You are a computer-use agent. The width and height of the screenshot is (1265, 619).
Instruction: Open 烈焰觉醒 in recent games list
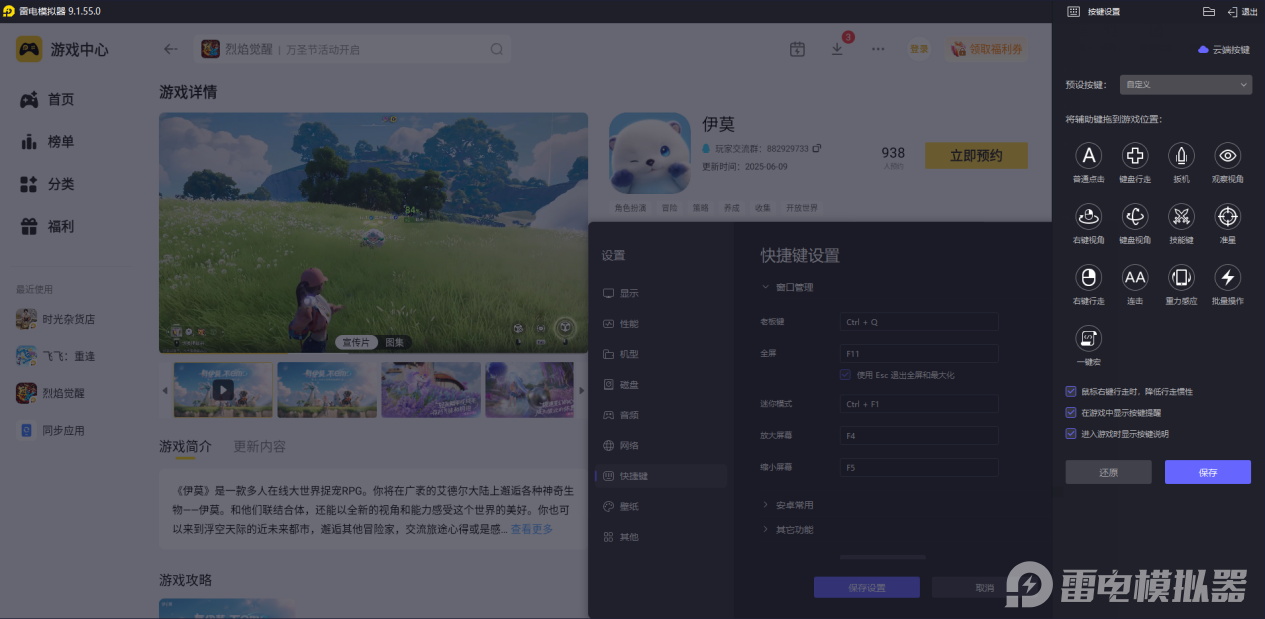click(51, 393)
